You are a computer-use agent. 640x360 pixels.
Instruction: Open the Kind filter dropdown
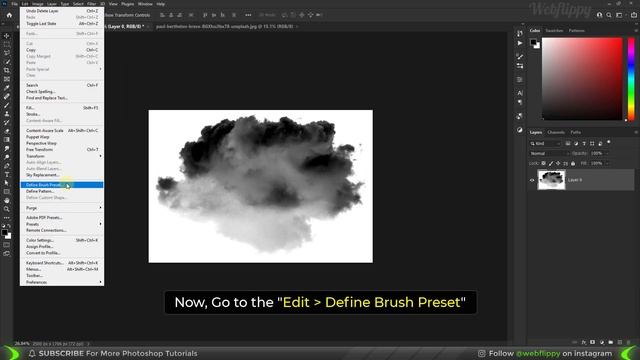click(546, 144)
